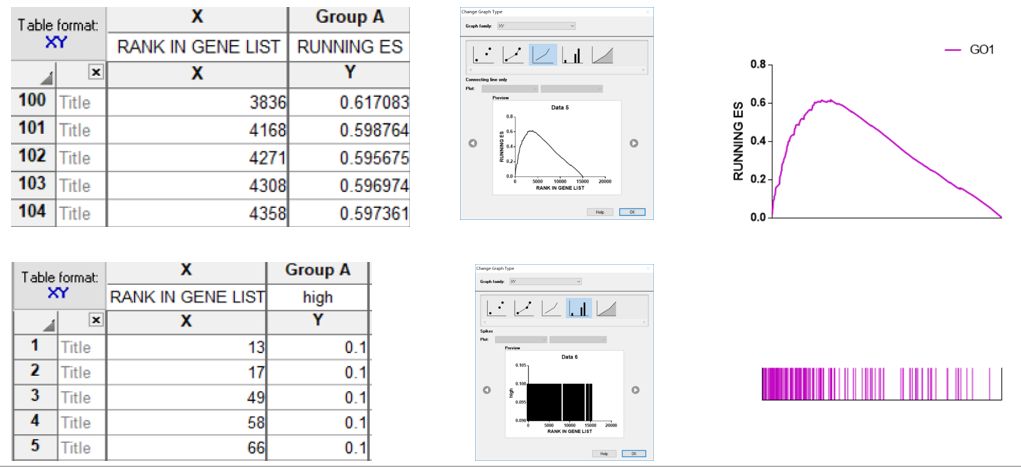Open Graph family dropdown in Data 6 dialog

(545, 281)
